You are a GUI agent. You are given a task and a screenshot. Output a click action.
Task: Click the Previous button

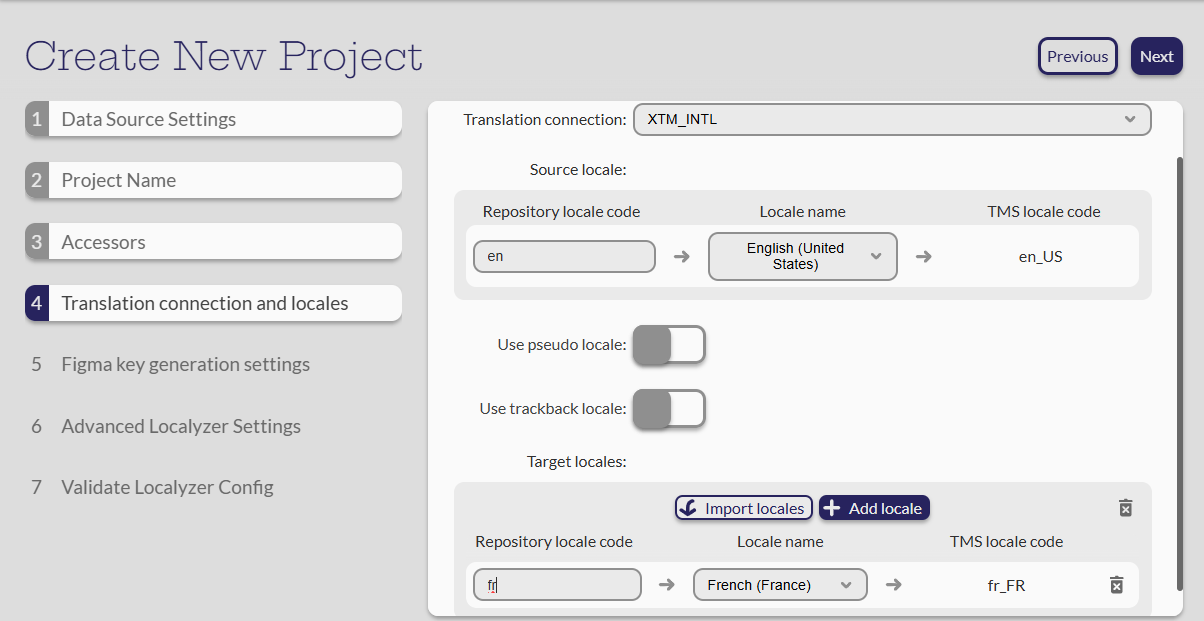point(1077,57)
